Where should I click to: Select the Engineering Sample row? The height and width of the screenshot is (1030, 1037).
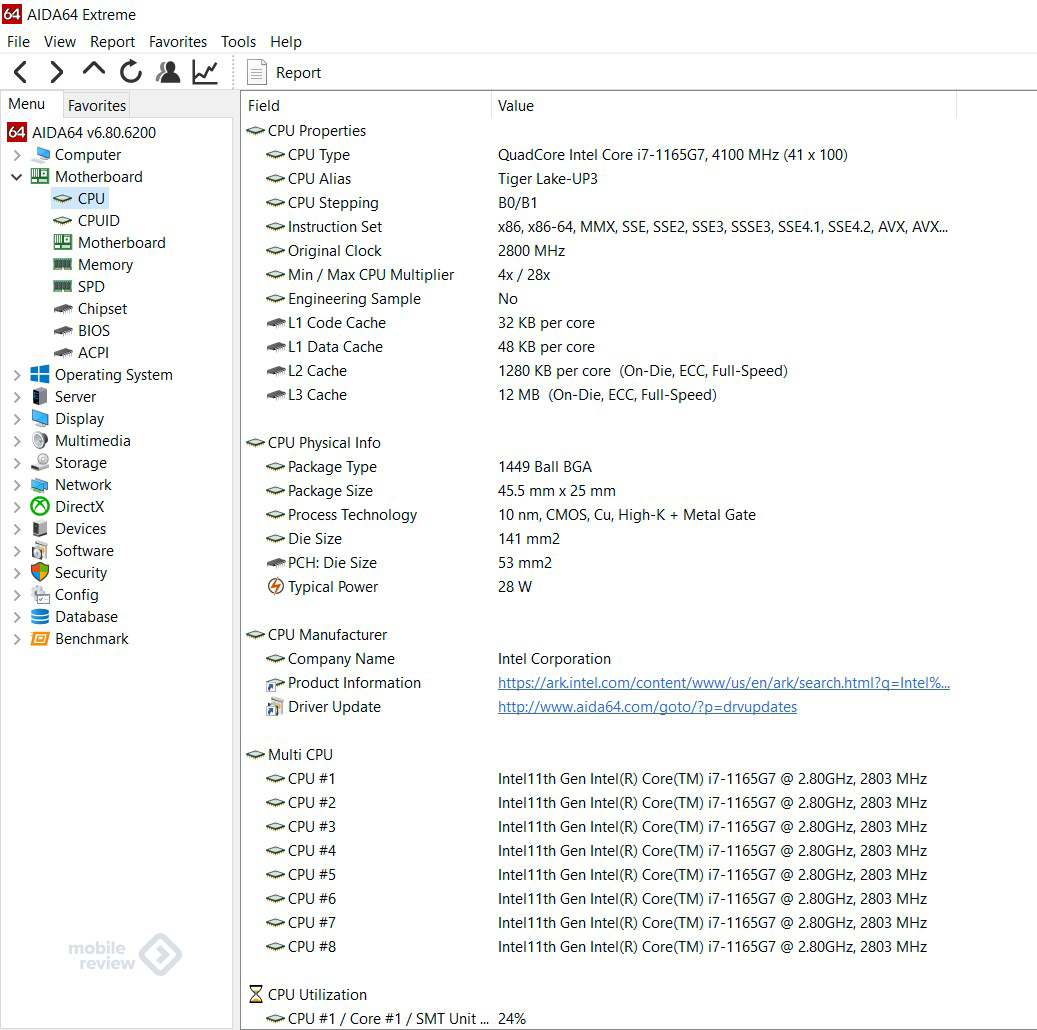point(599,299)
